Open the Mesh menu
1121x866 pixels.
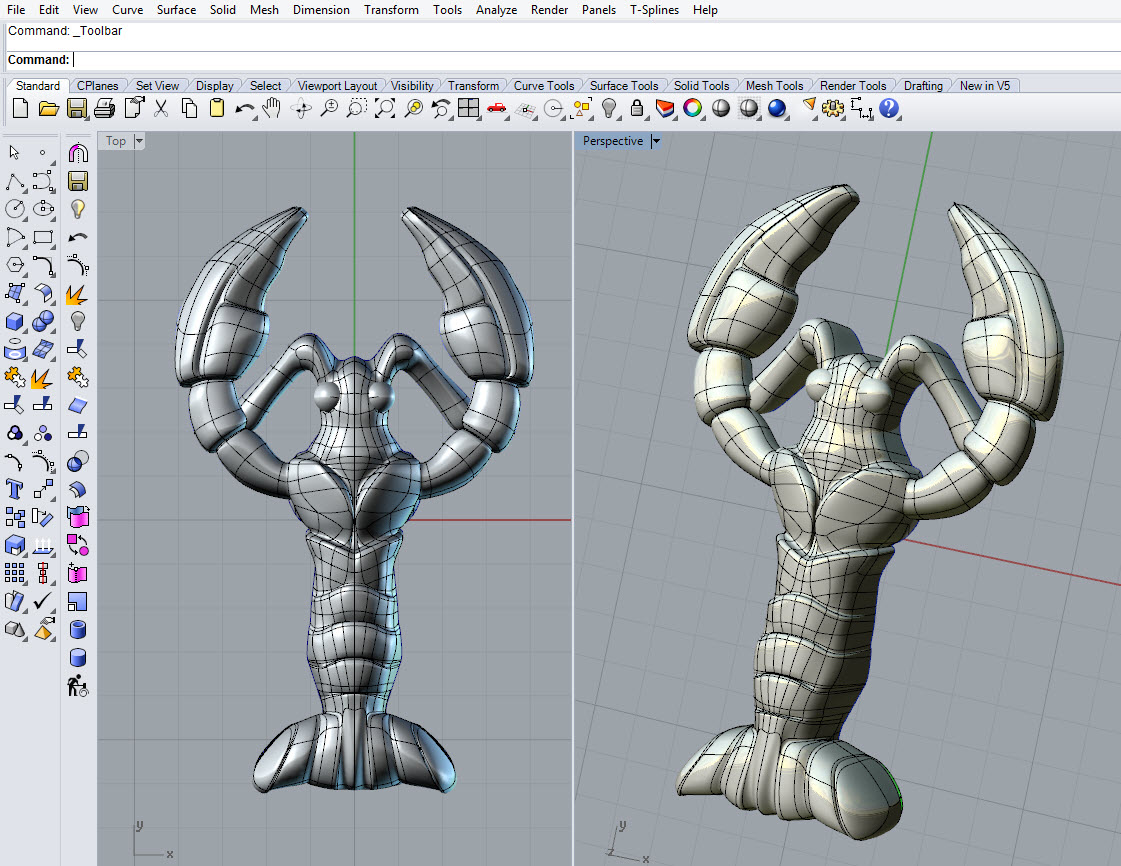point(265,10)
